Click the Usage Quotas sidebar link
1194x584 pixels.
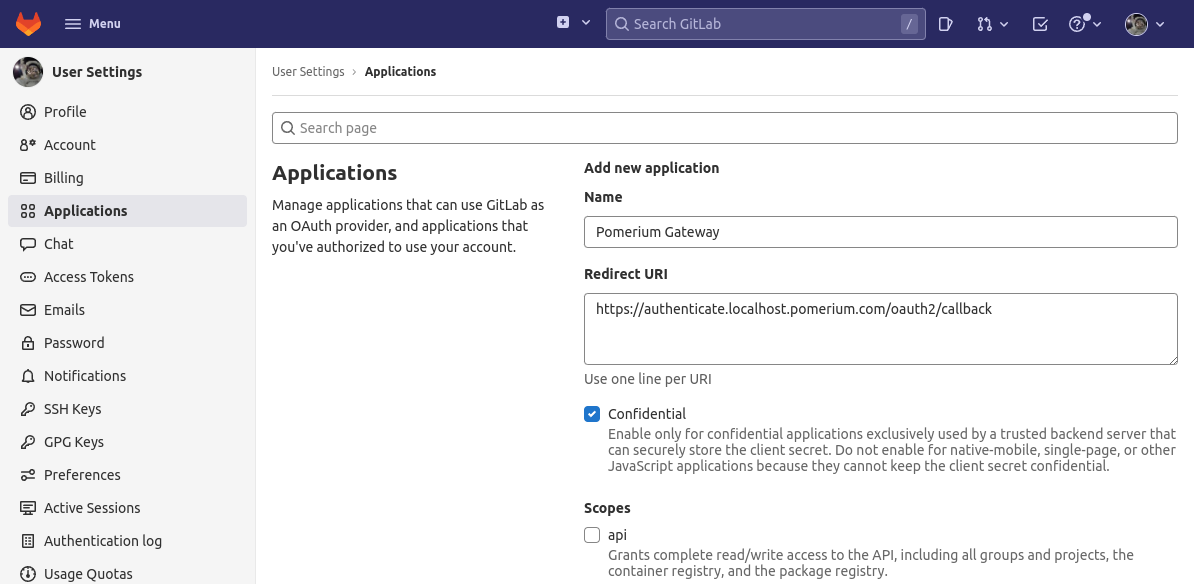point(89,573)
